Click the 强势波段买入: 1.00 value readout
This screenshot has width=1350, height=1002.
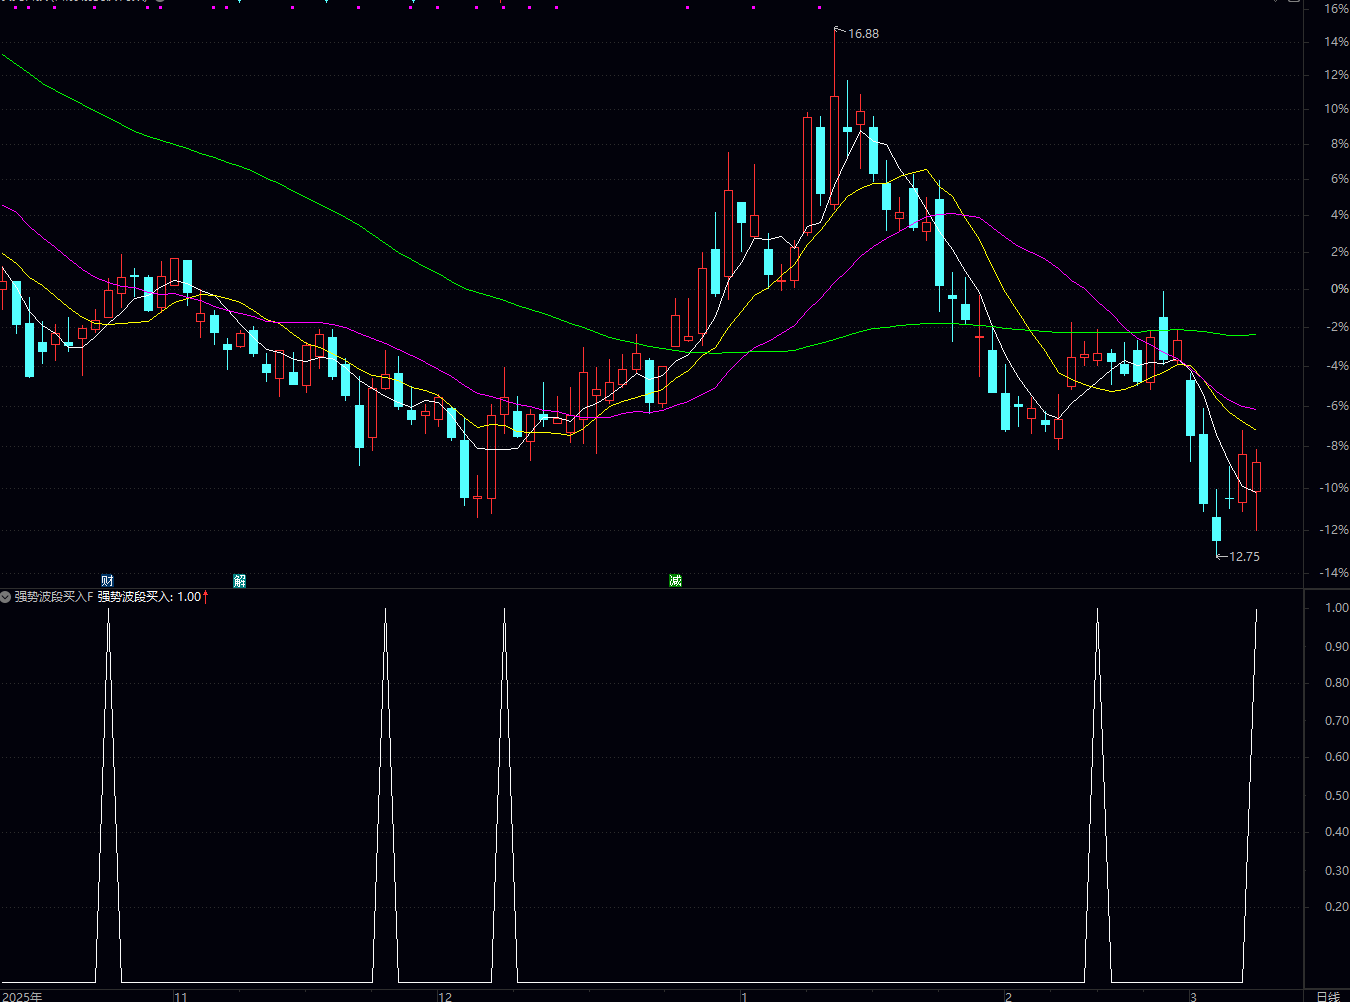(x=149, y=597)
